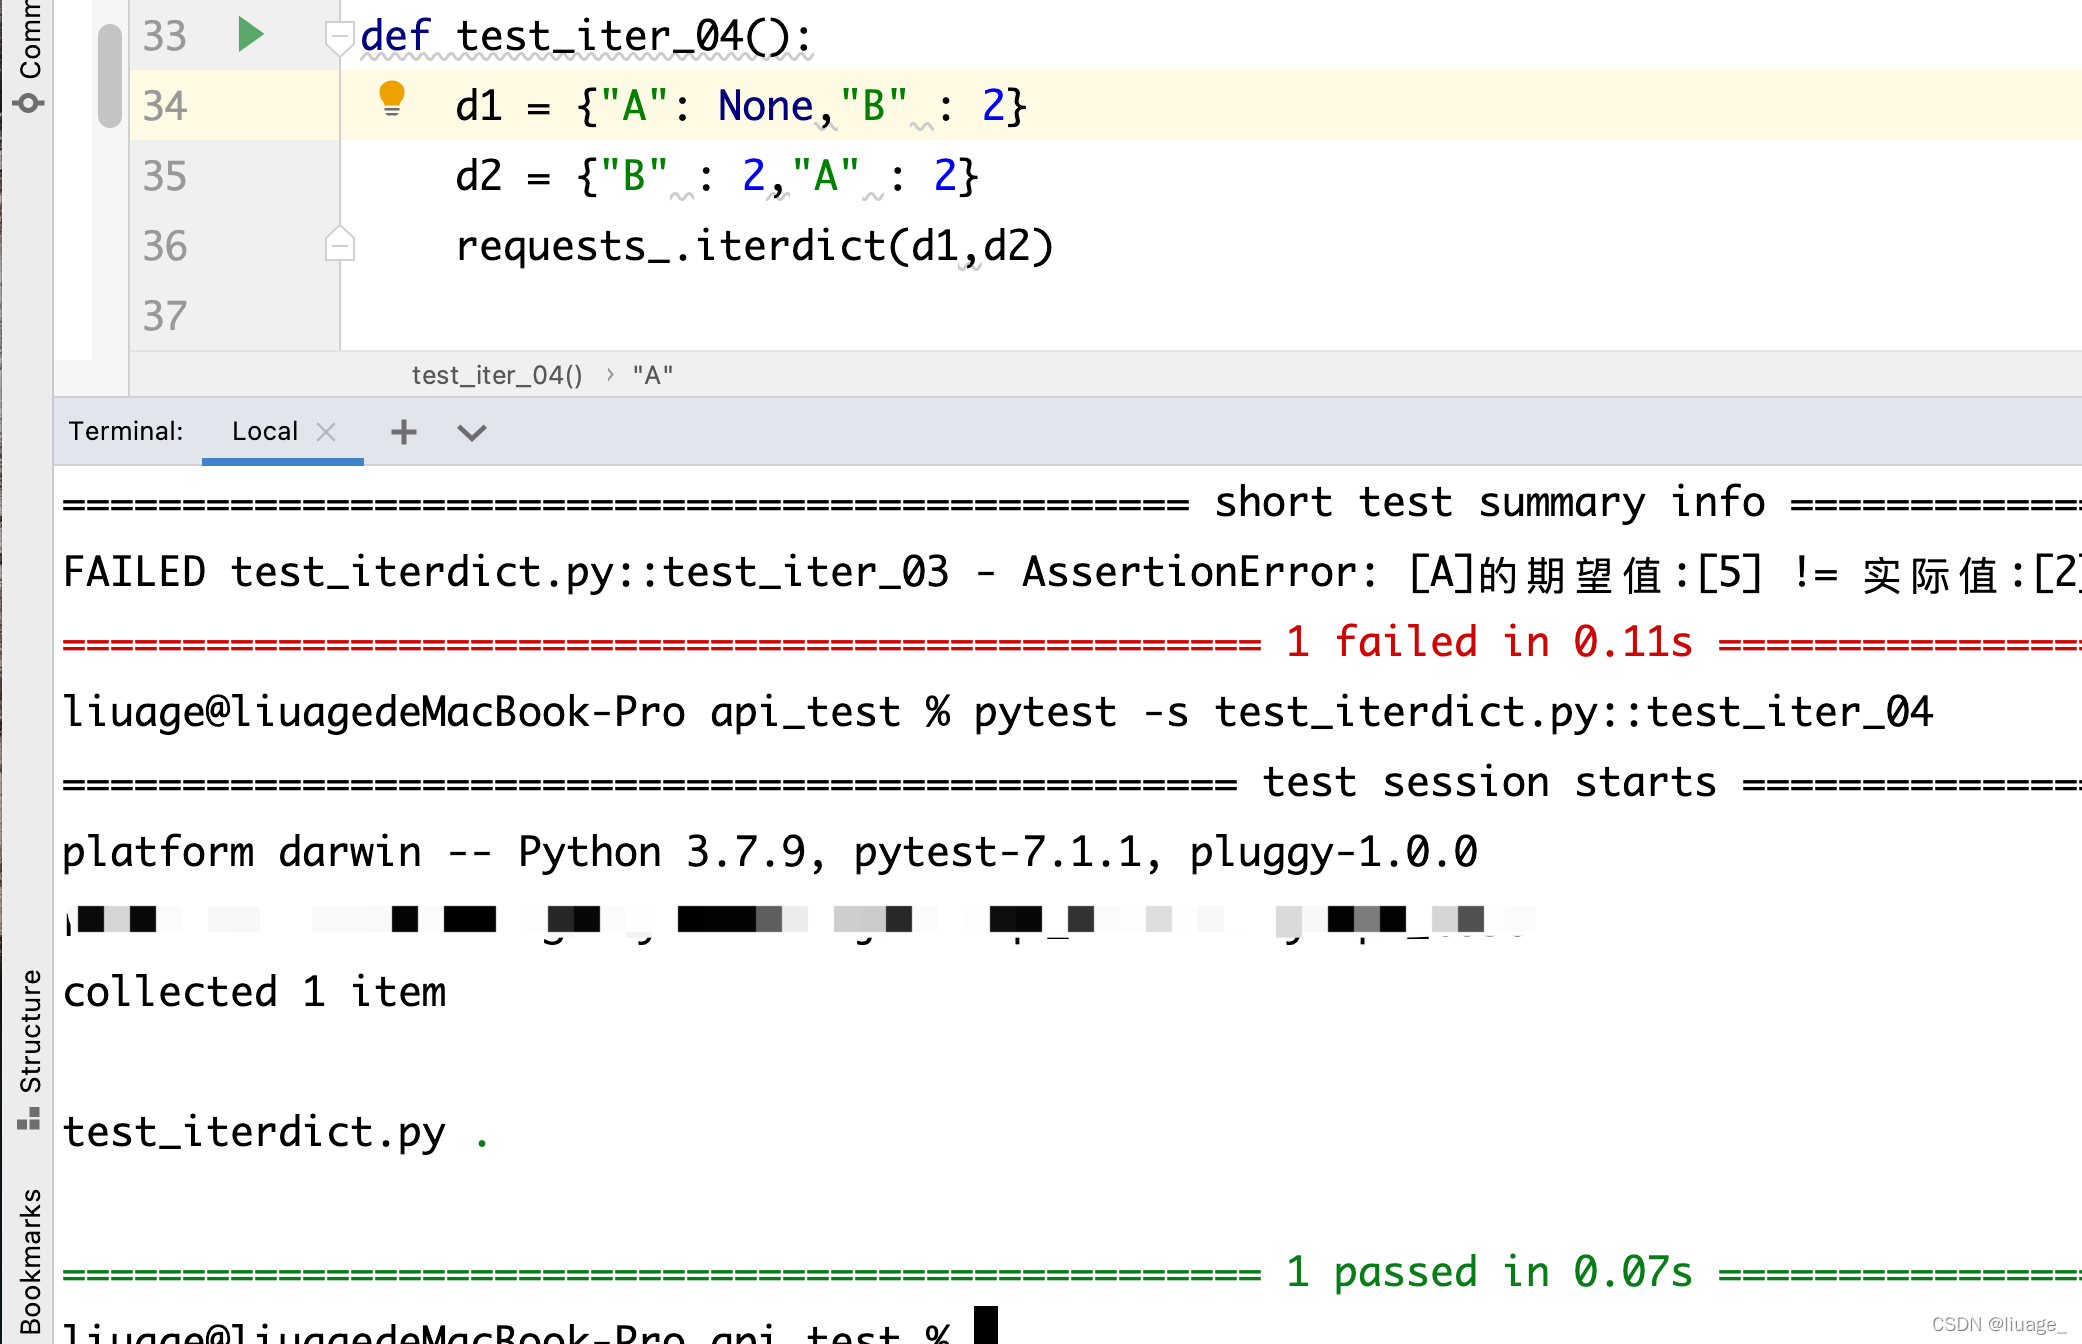This screenshot has height=1344, width=2082.
Task: Click the platform darwin Python version line
Action: [x=770, y=852]
